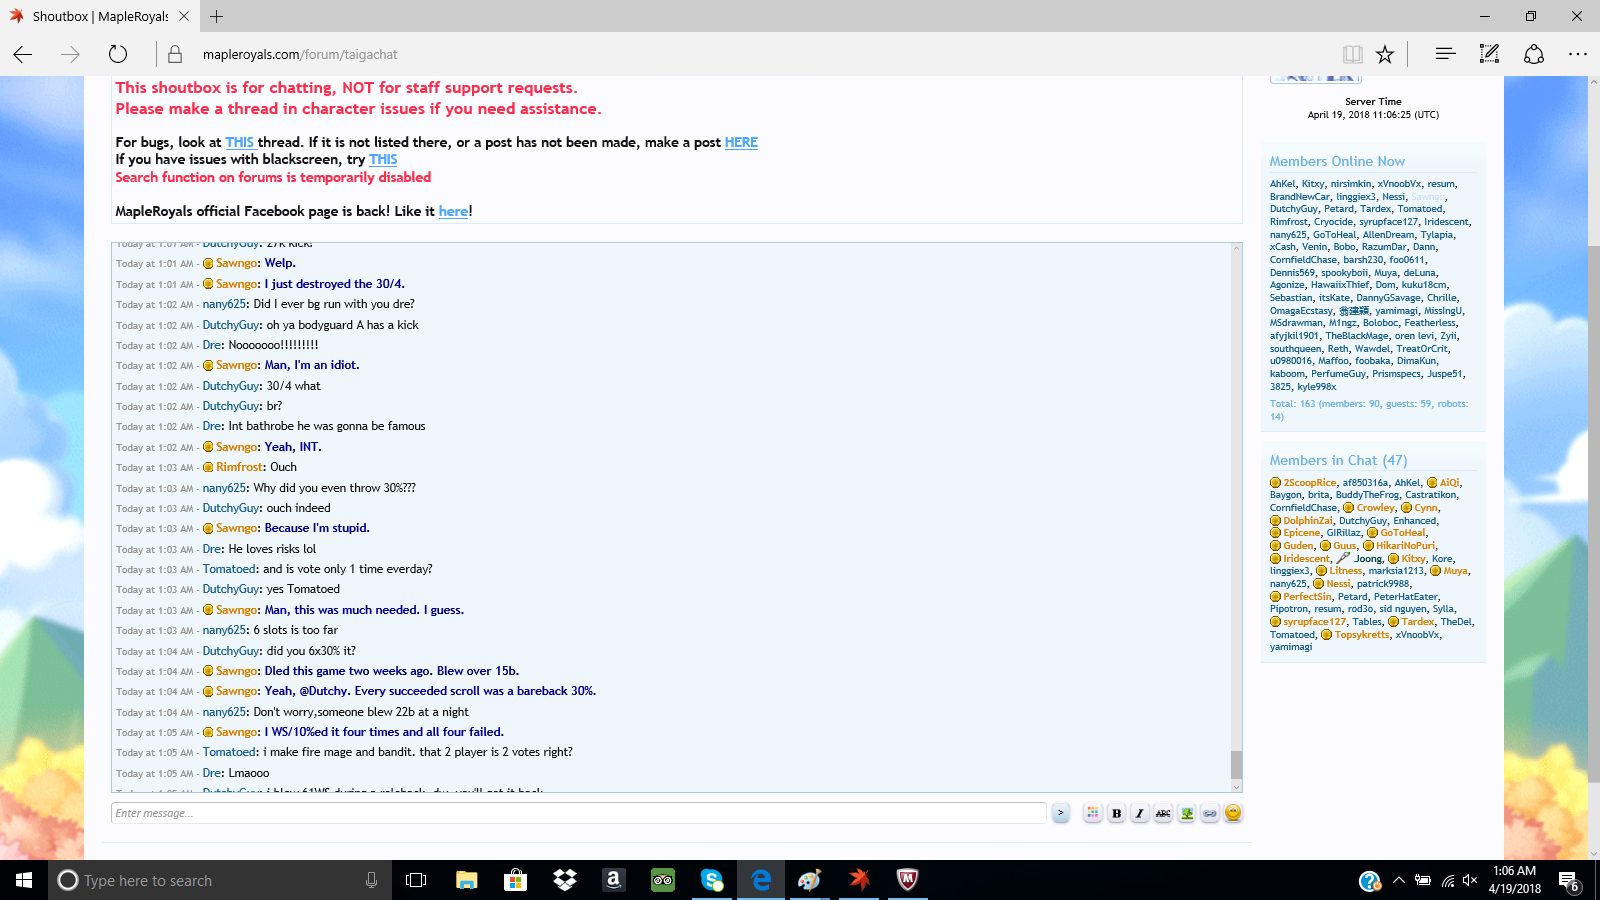1600x900 pixels.
Task: Click the address bar URL
Action: click(300, 54)
